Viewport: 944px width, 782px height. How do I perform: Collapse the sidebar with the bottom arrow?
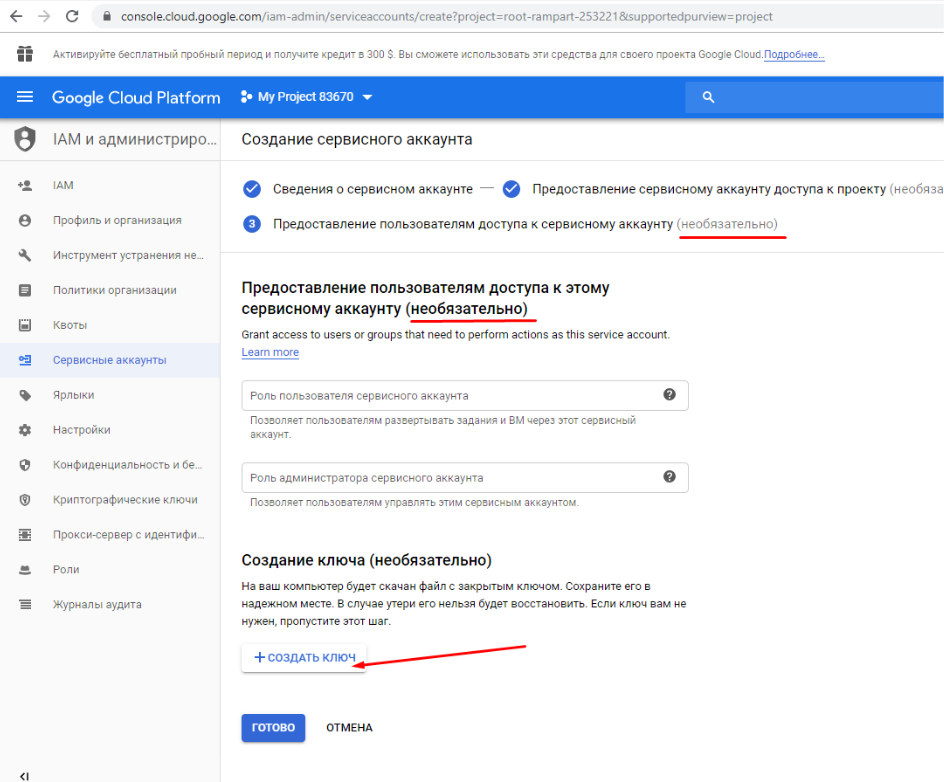(x=24, y=776)
